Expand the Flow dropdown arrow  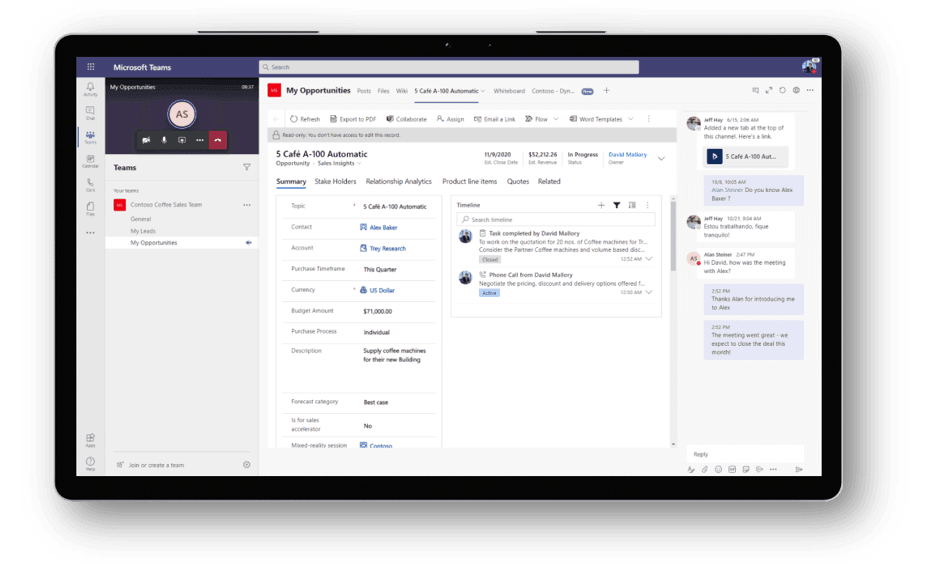click(555, 119)
